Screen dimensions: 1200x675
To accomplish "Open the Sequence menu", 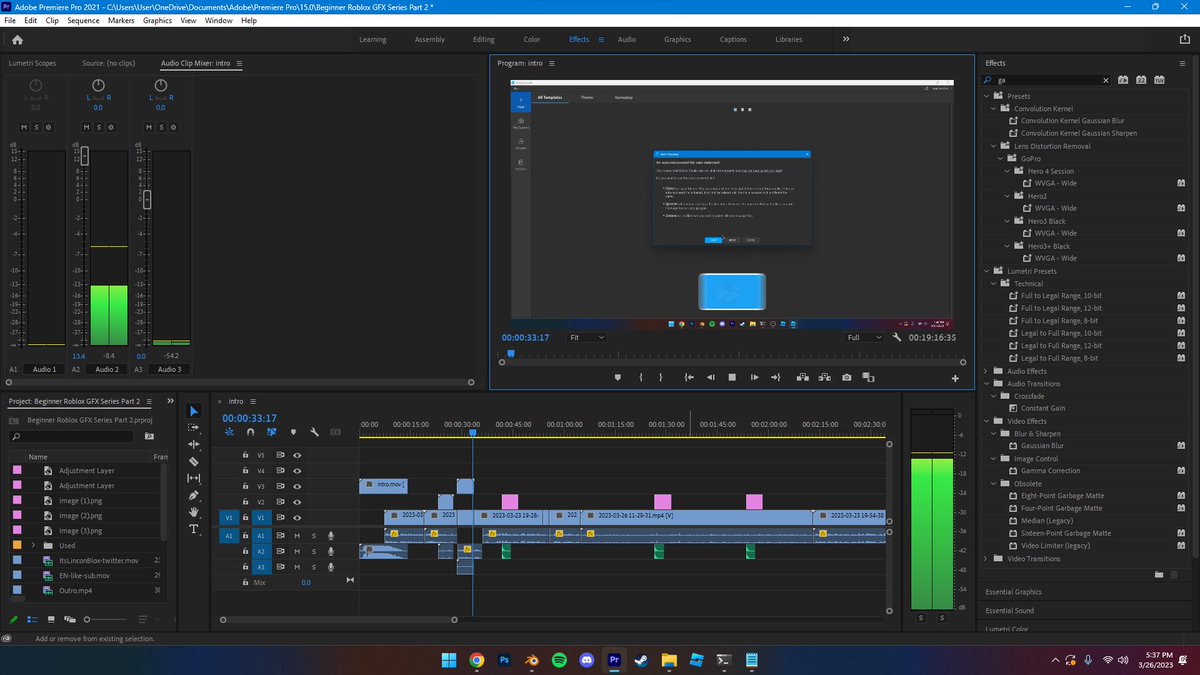I will coord(83,20).
